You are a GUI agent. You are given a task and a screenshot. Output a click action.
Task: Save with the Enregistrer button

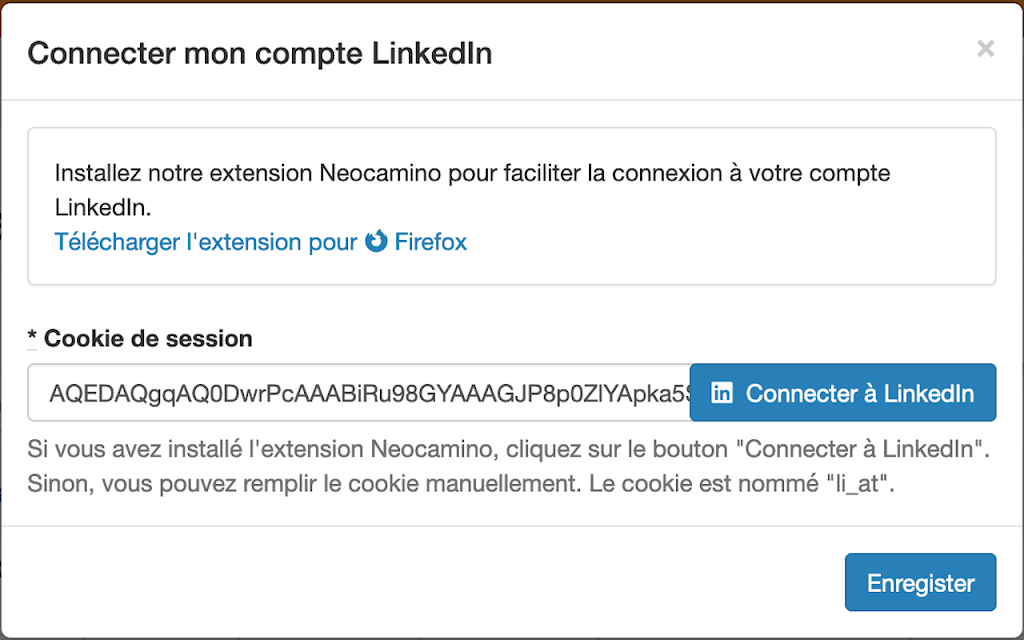point(920,583)
